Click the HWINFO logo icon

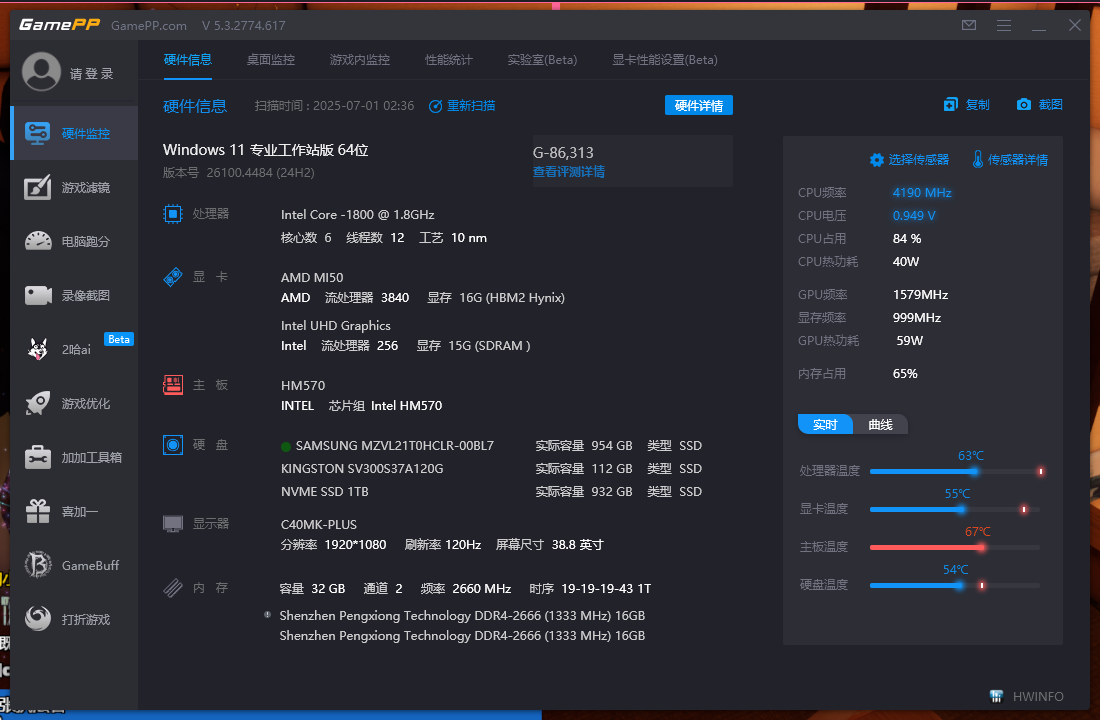(x=996, y=696)
